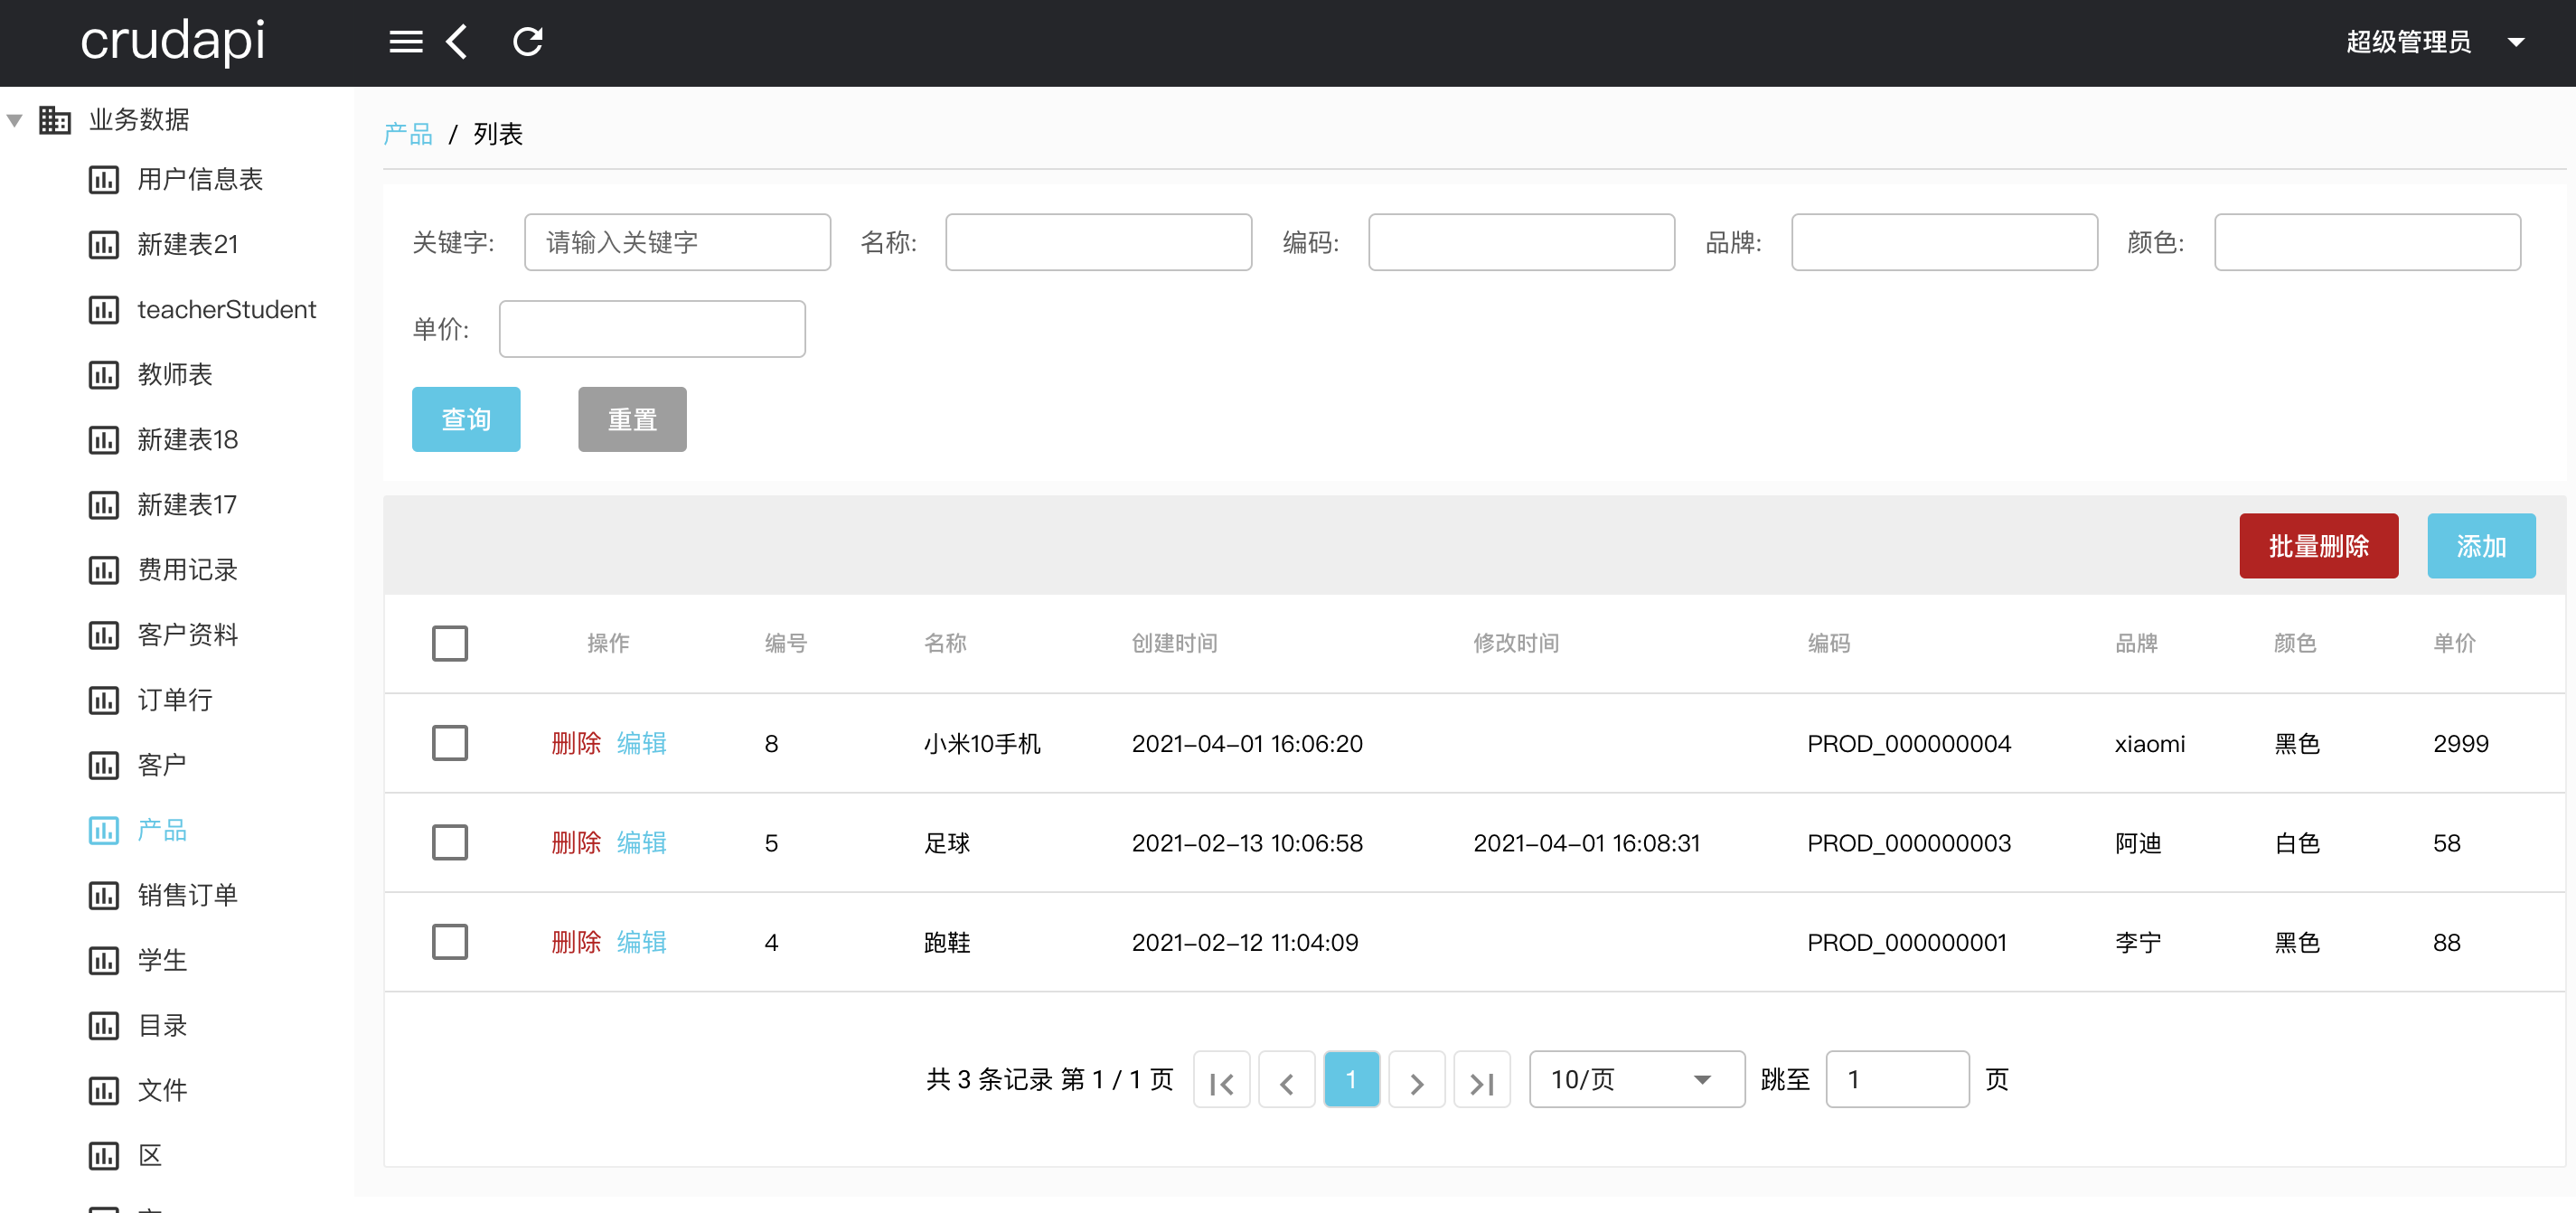The height and width of the screenshot is (1213, 2576).
Task: Click the 批量删除 button
Action: (2318, 546)
